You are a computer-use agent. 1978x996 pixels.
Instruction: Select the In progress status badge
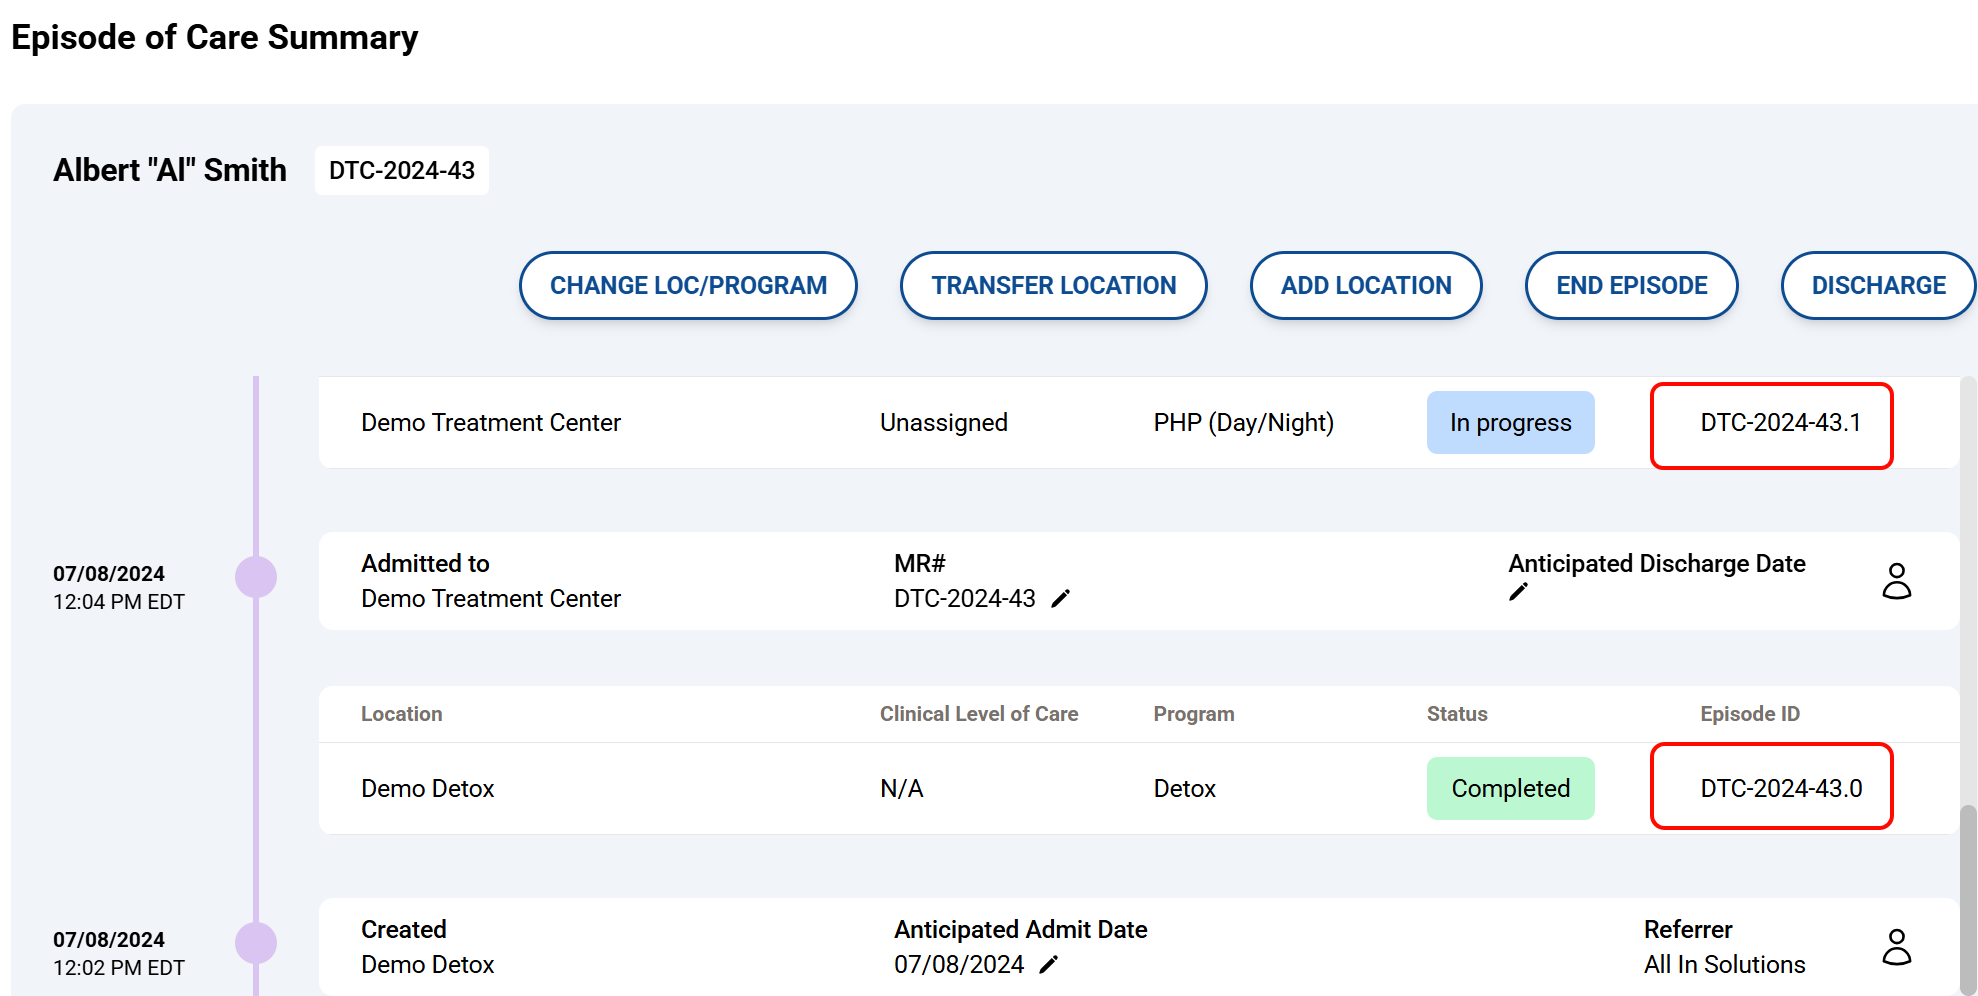pos(1510,423)
